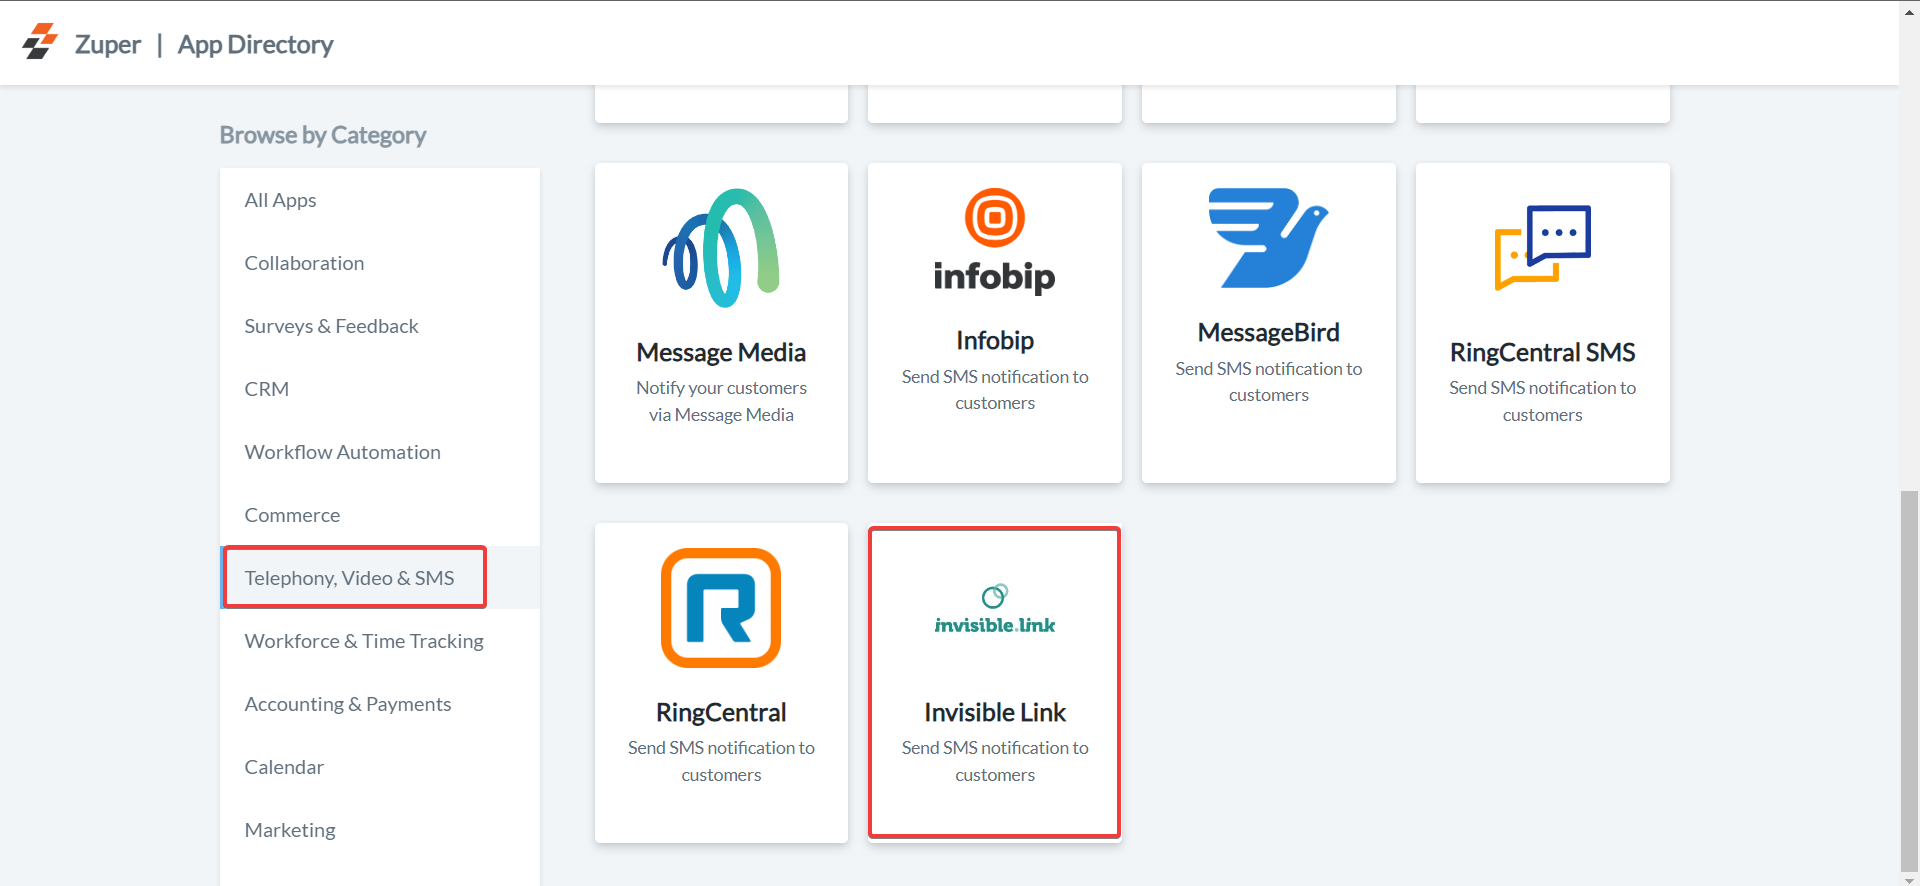Image resolution: width=1920 pixels, height=886 pixels.
Task: Open the App Directory header link
Action: (255, 45)
